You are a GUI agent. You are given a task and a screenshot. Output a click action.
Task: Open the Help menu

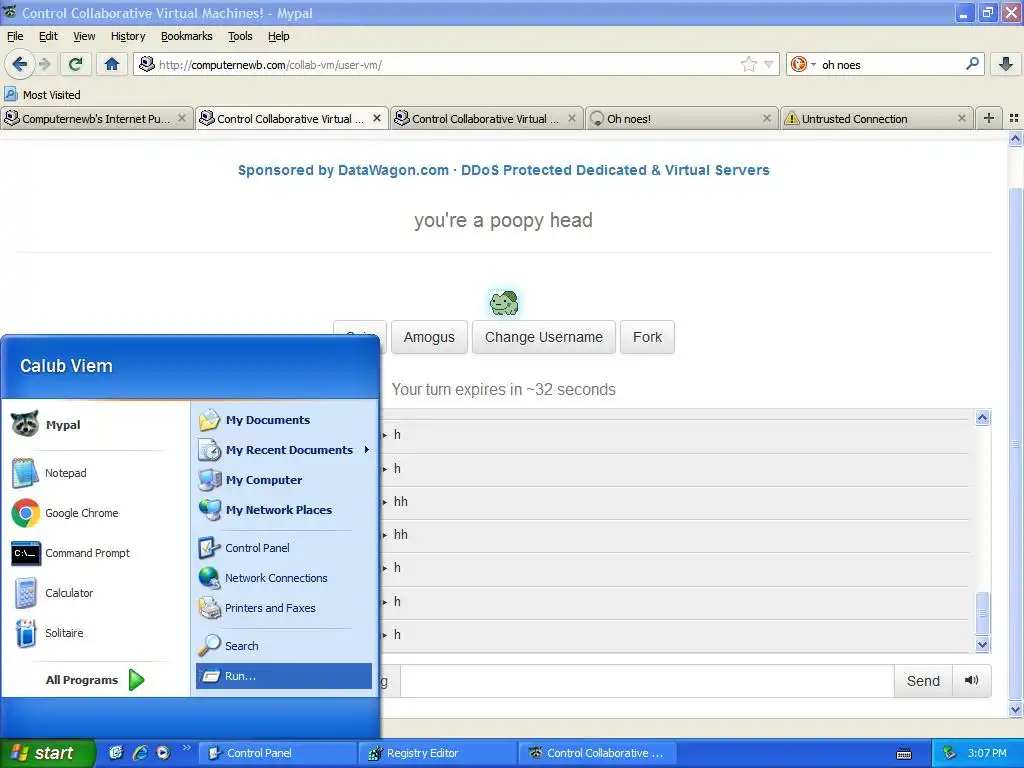(x=278, y=36)
